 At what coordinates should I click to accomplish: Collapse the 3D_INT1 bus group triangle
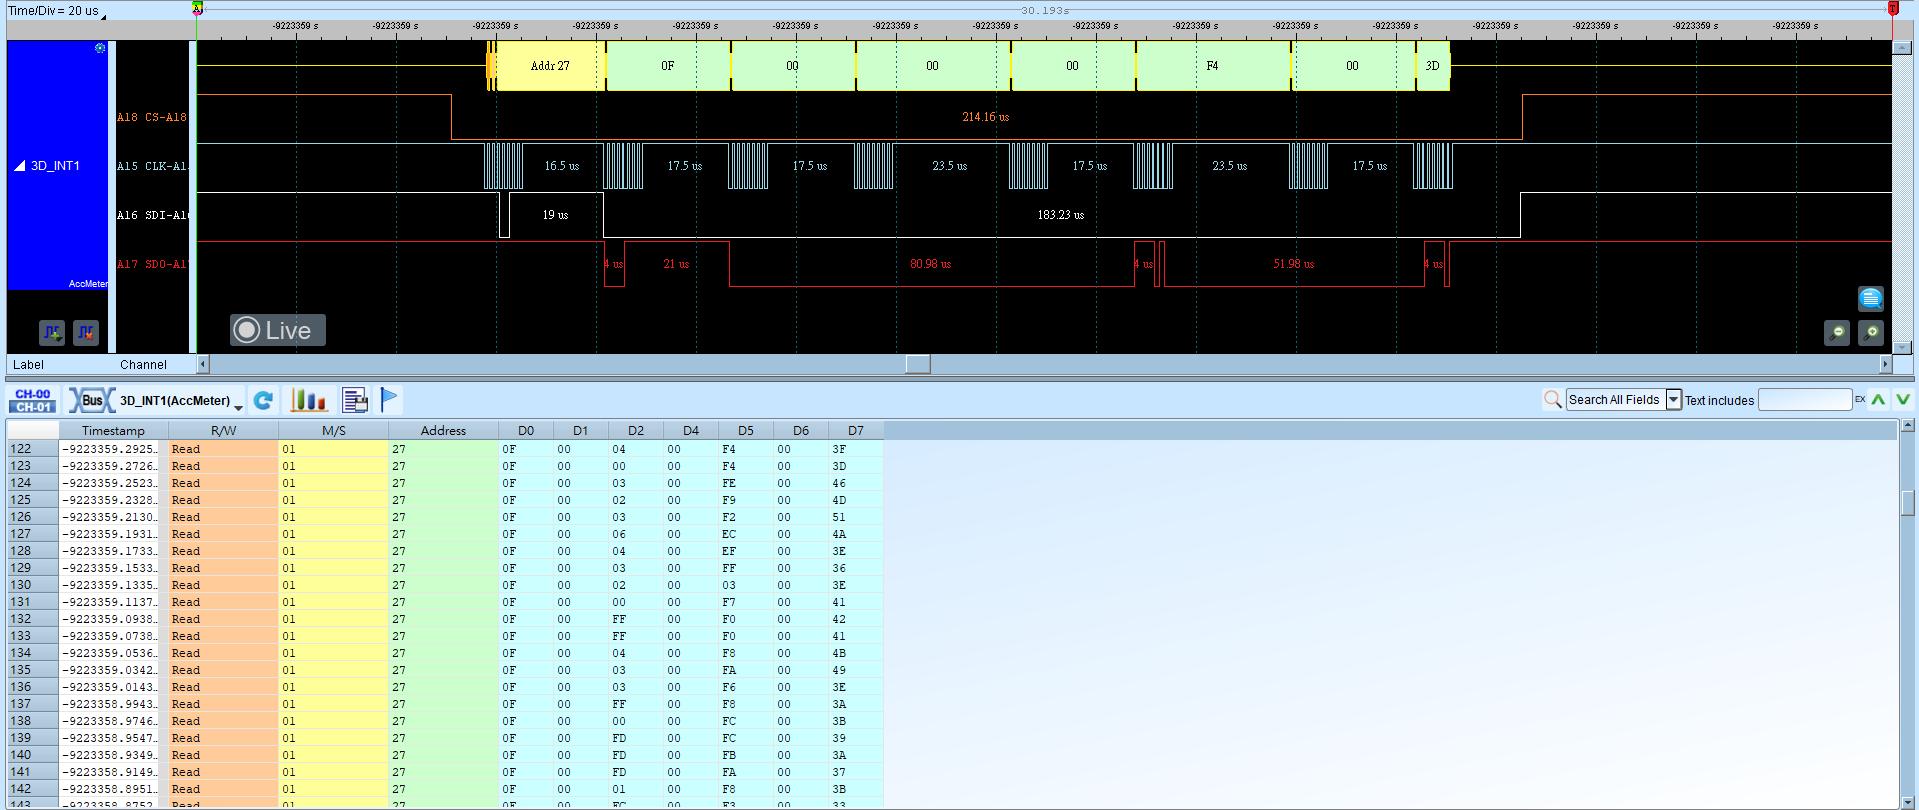coord(20,166)
